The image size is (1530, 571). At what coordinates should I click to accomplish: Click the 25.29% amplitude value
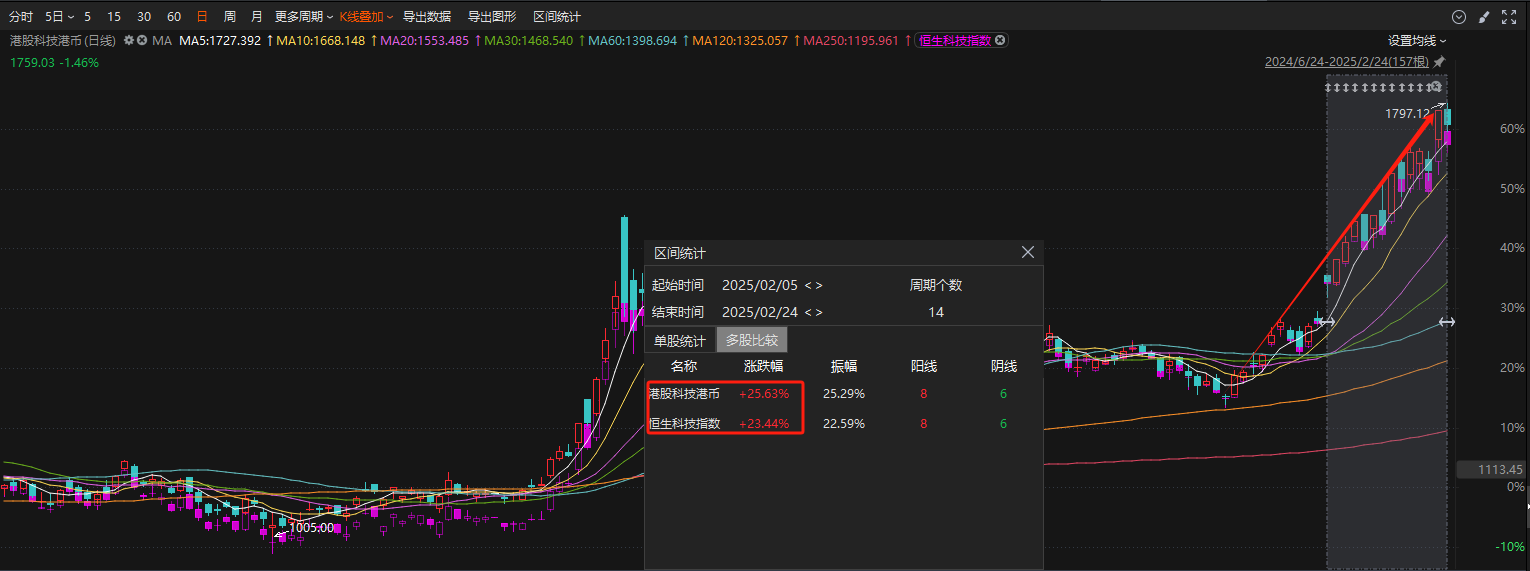[844, 394]
